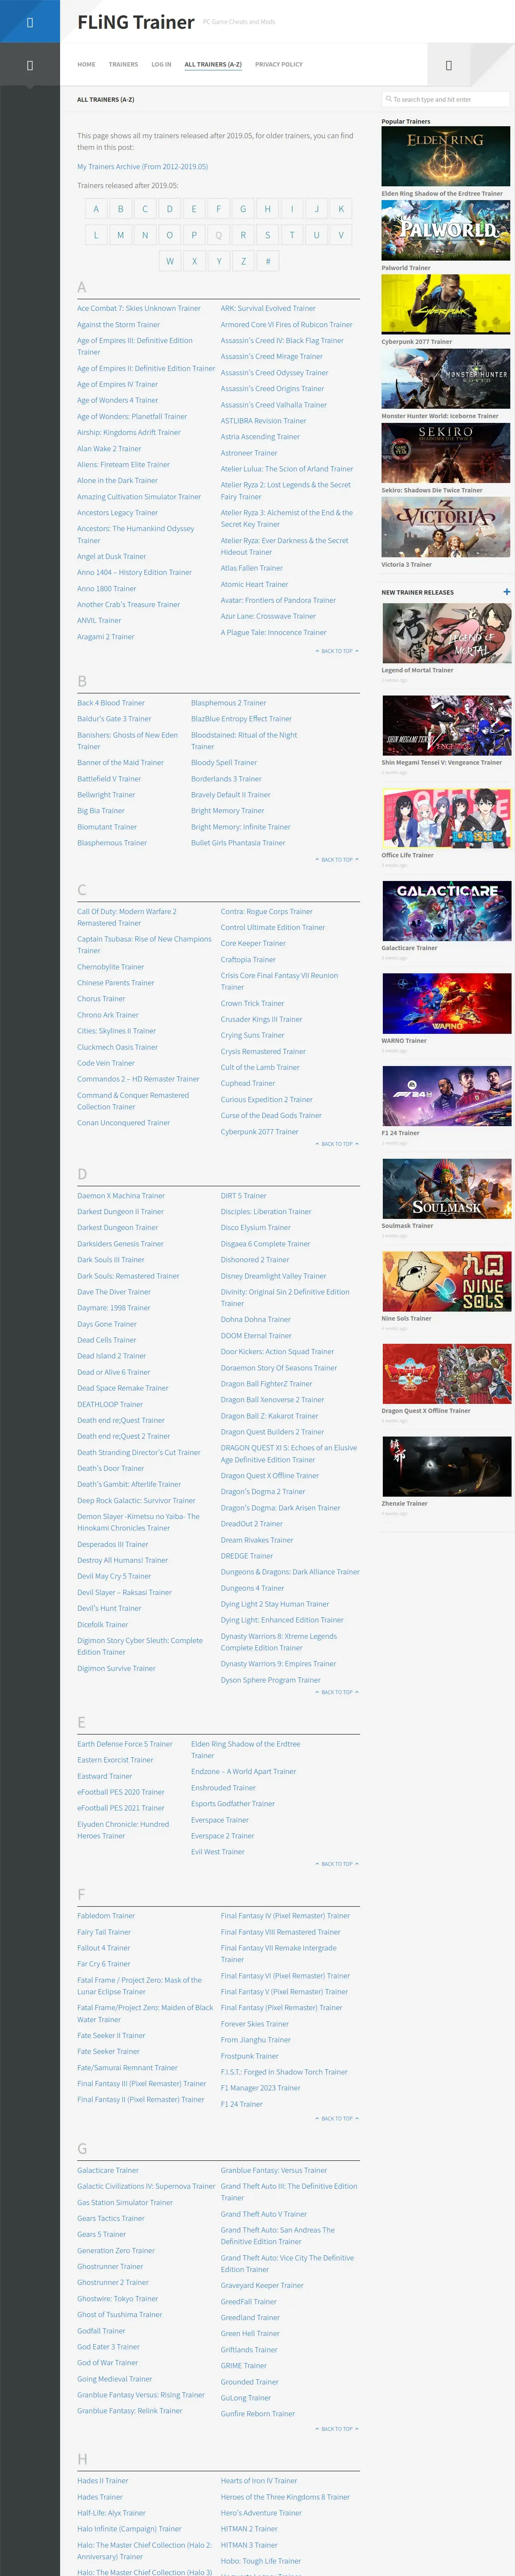Open the Log In menu item
The width and height of the screenshot is (515, 2576).
(x=161, y=64)
